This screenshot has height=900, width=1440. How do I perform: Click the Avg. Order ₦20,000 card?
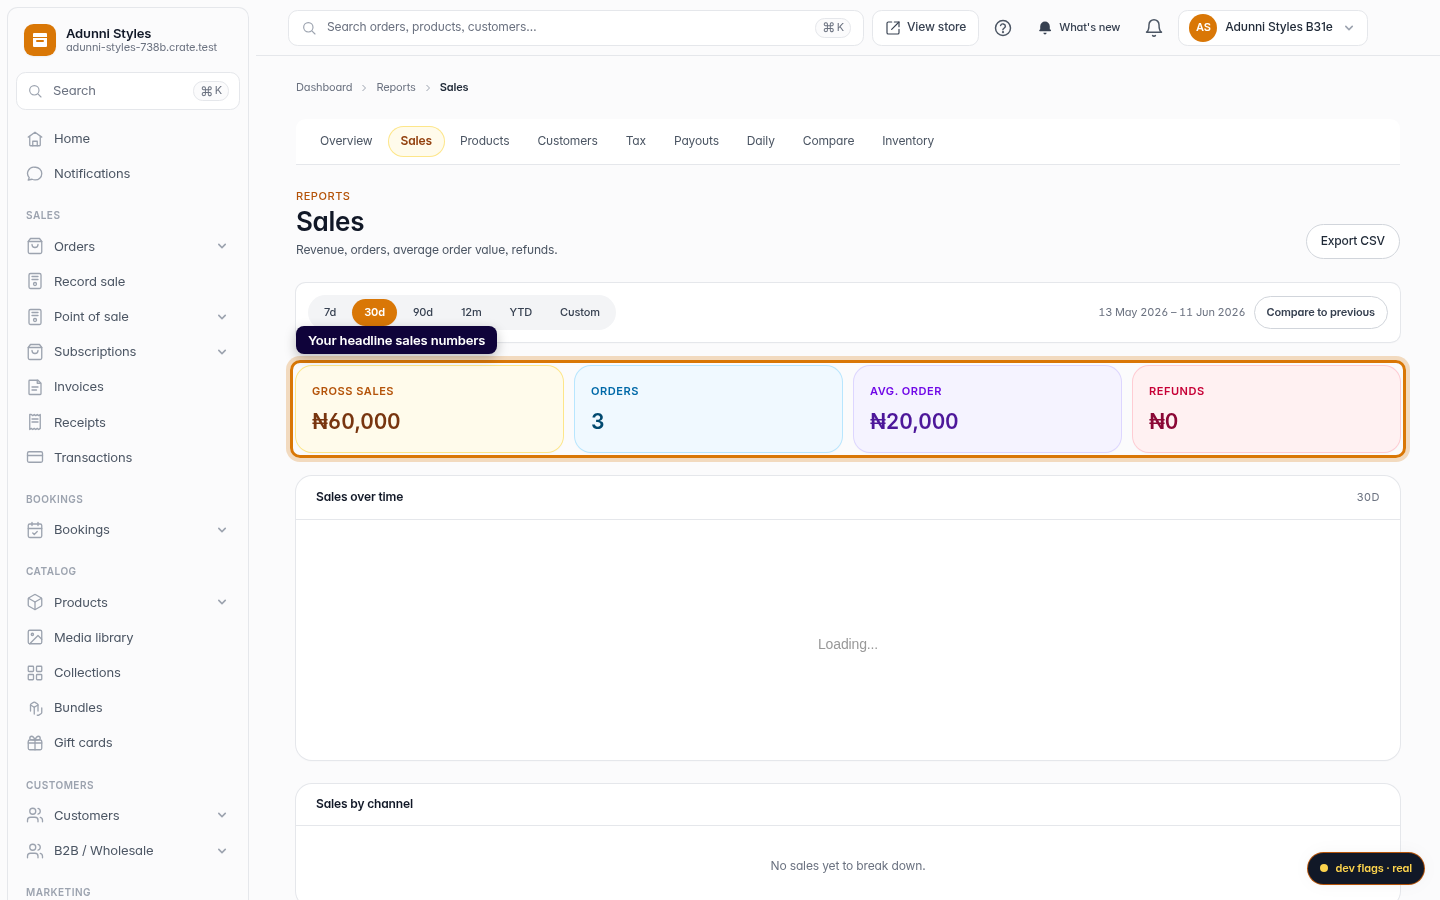(x=987, y=409)
